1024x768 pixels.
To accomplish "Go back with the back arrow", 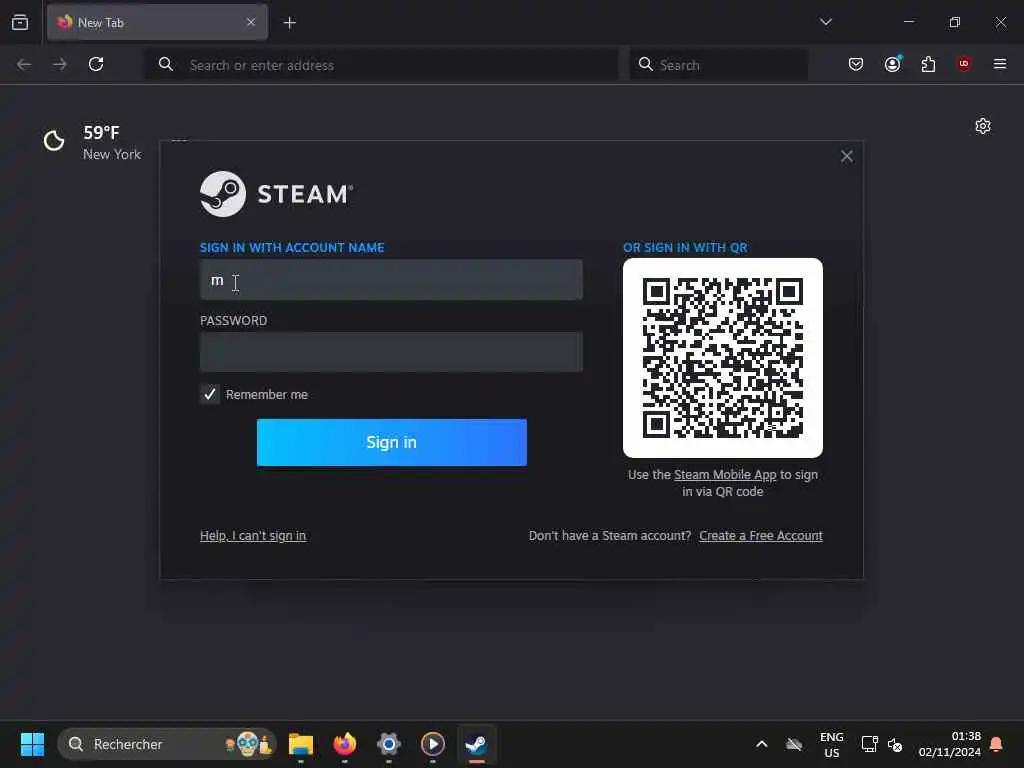I will coord(24,64).
